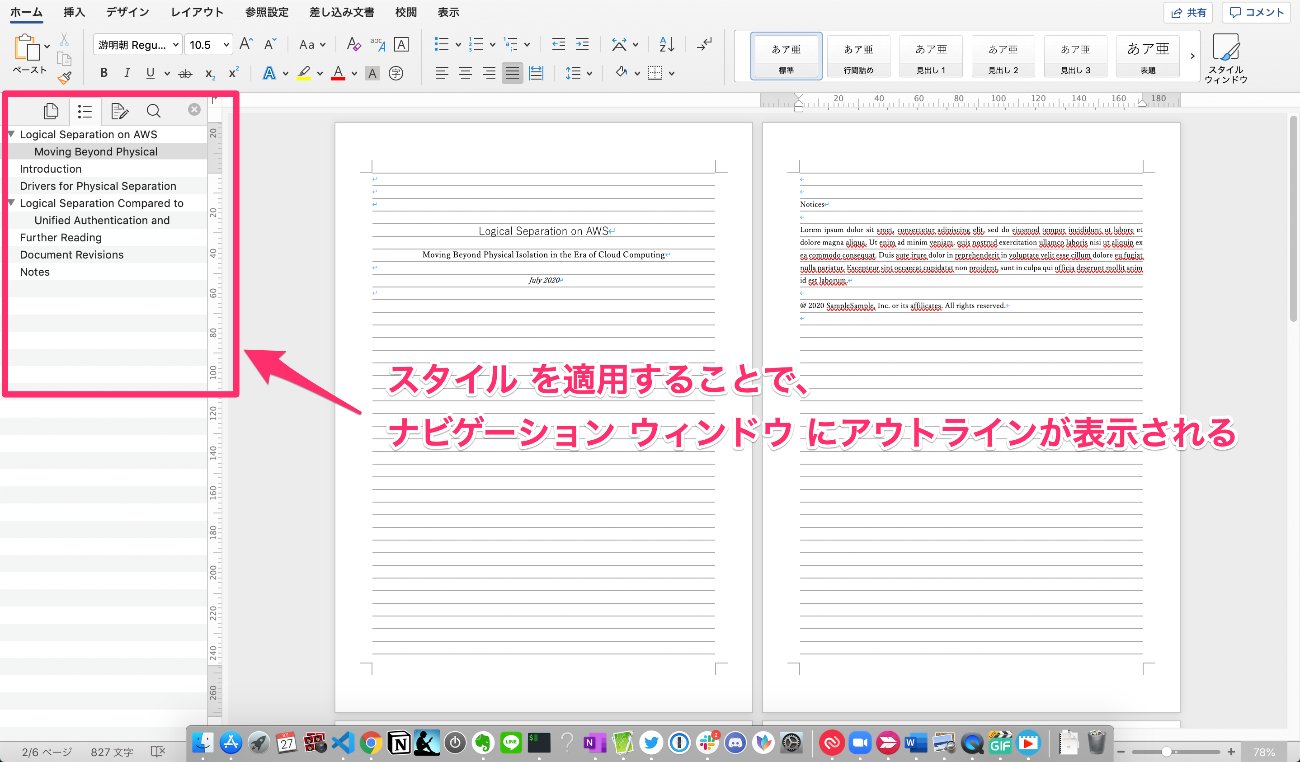Apply strikethrough formatting
Image resolution: width=1300 pixels, height=762 pixels.
184,73
